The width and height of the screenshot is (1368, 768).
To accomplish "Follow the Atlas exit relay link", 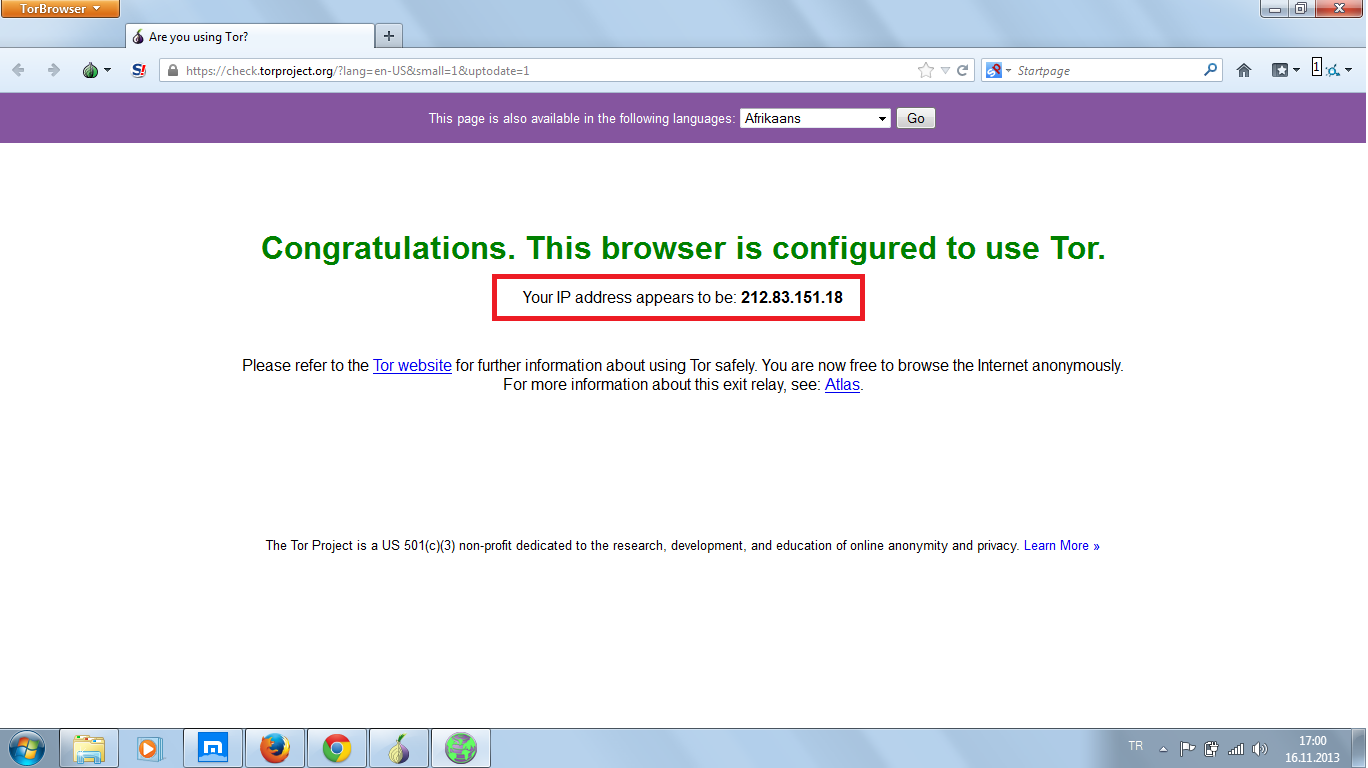I will click(x=842, y=385).
